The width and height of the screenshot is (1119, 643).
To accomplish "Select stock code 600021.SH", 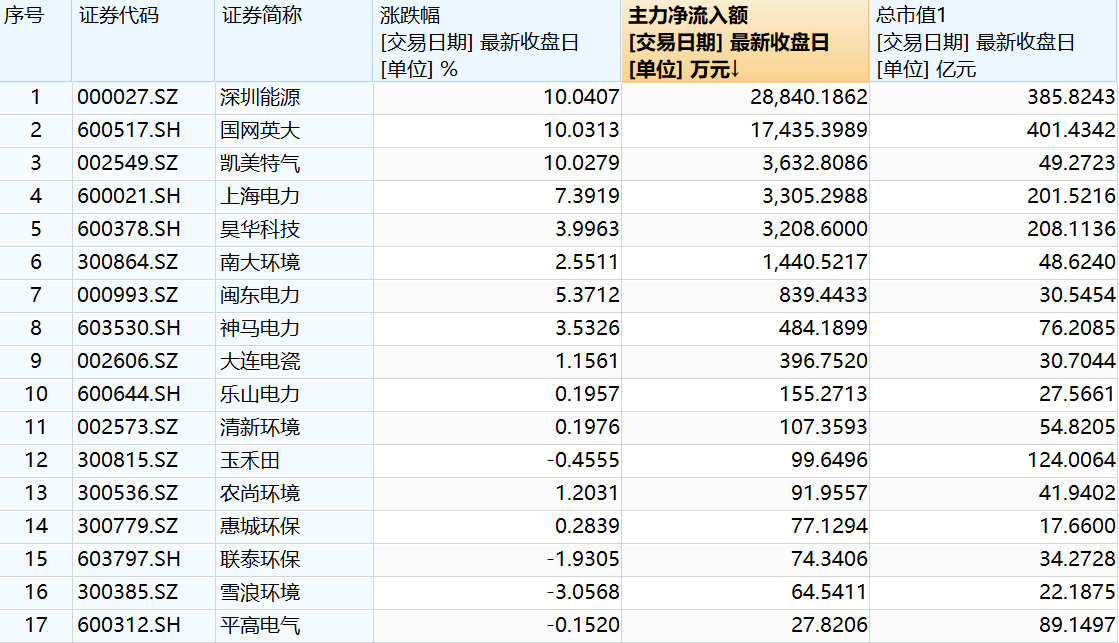I will tap(128, 196).
